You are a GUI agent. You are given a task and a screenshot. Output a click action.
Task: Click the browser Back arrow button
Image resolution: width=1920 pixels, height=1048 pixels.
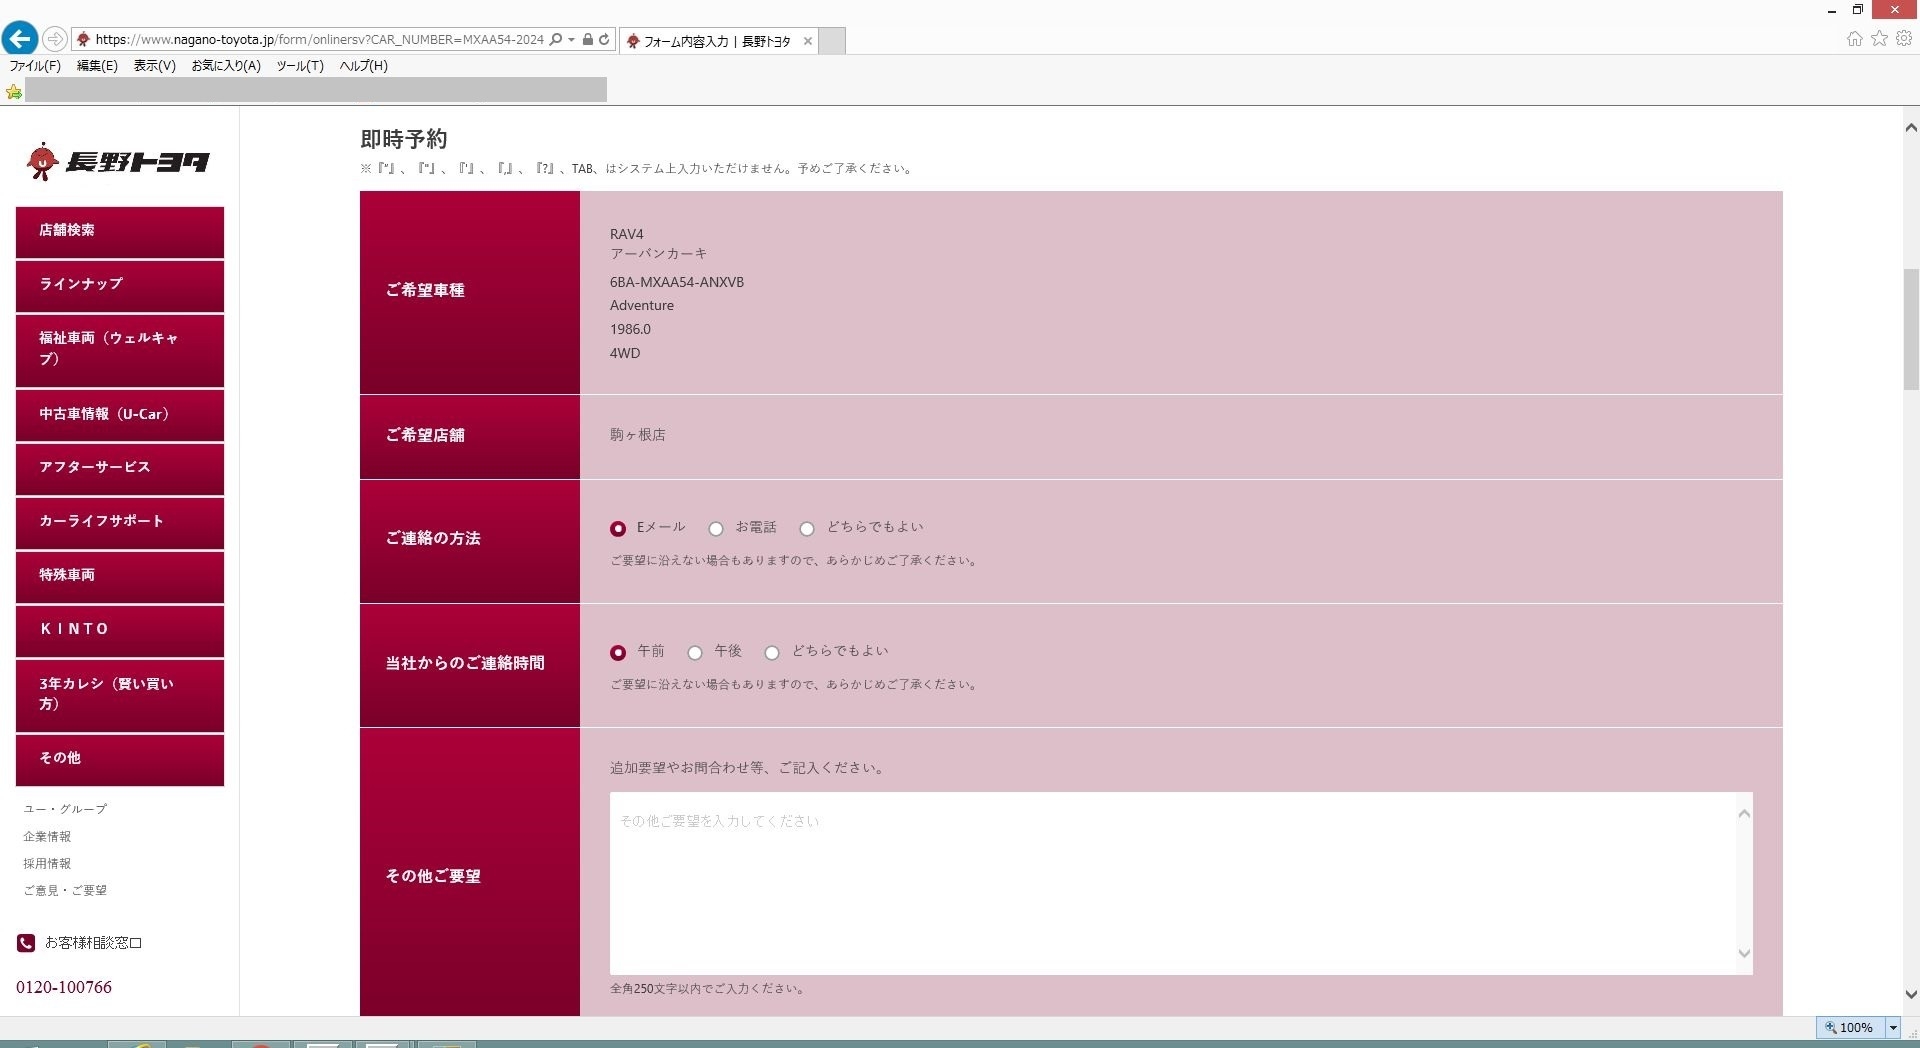click(x=19, y=39)
